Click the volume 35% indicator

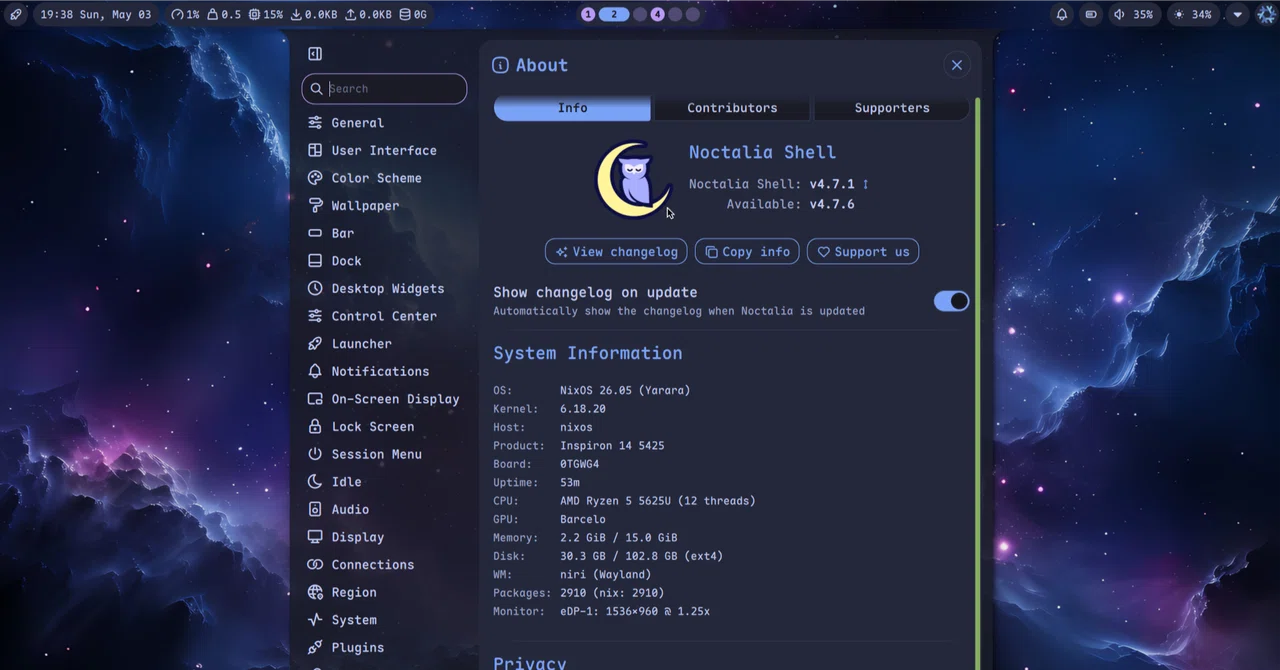click(x=1133, y=15)
